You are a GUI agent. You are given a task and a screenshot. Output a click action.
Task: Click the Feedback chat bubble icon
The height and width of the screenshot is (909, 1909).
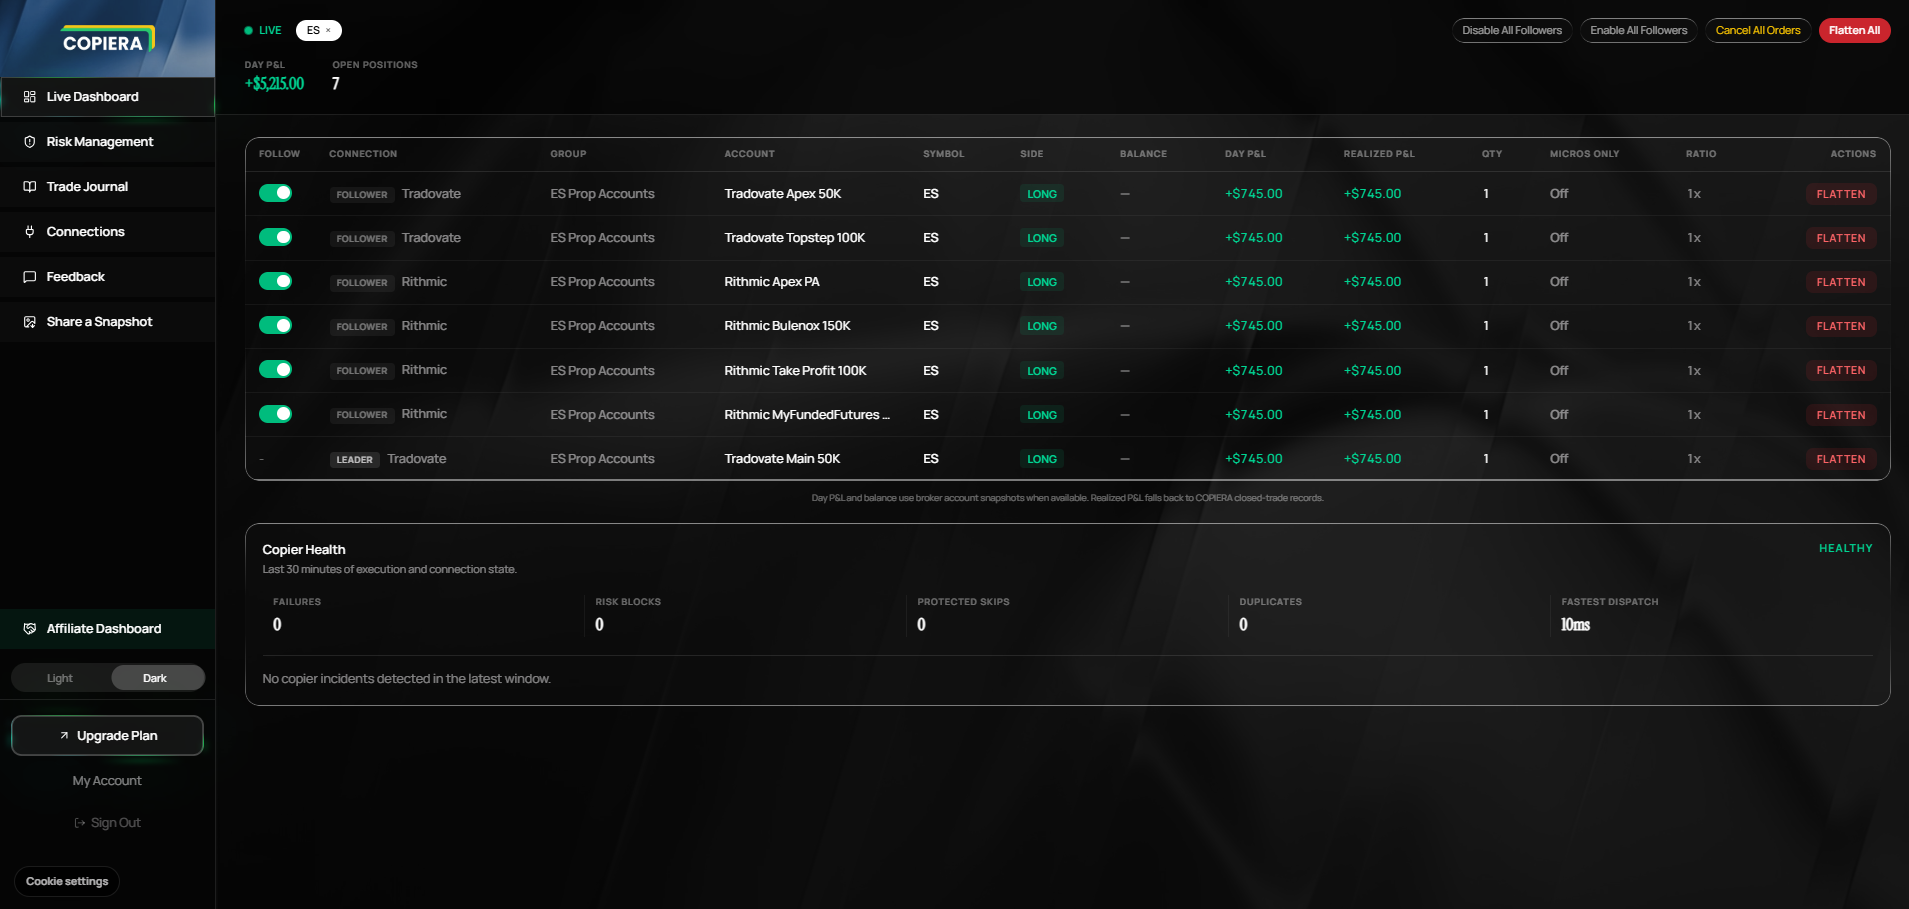[x=30, y=277]
